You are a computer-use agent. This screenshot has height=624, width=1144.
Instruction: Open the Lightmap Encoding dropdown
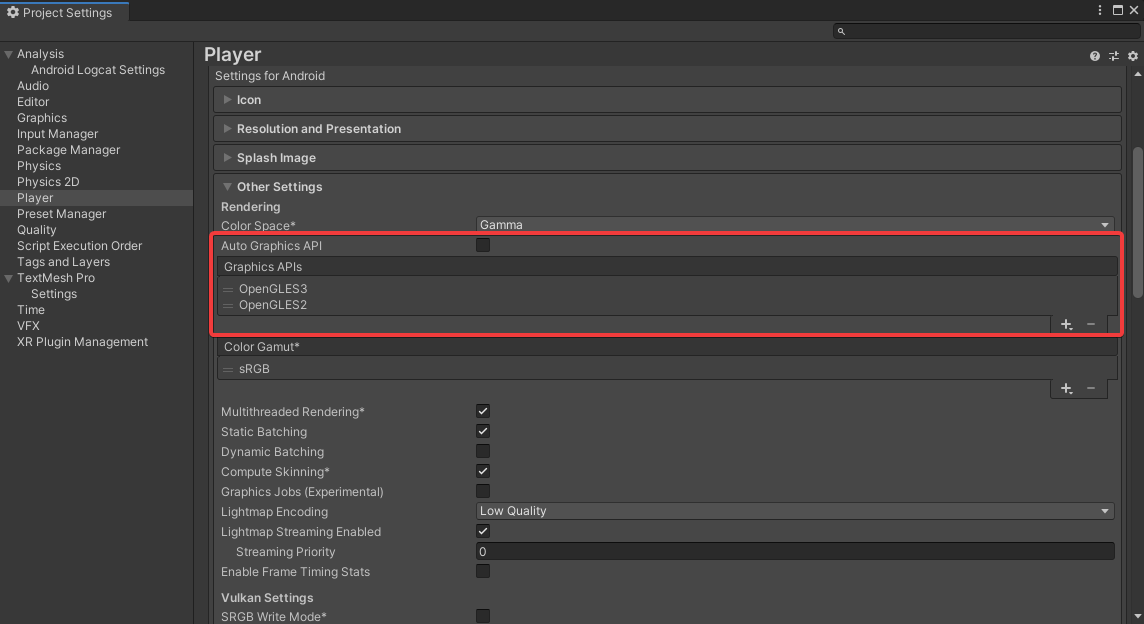[795, 511]
